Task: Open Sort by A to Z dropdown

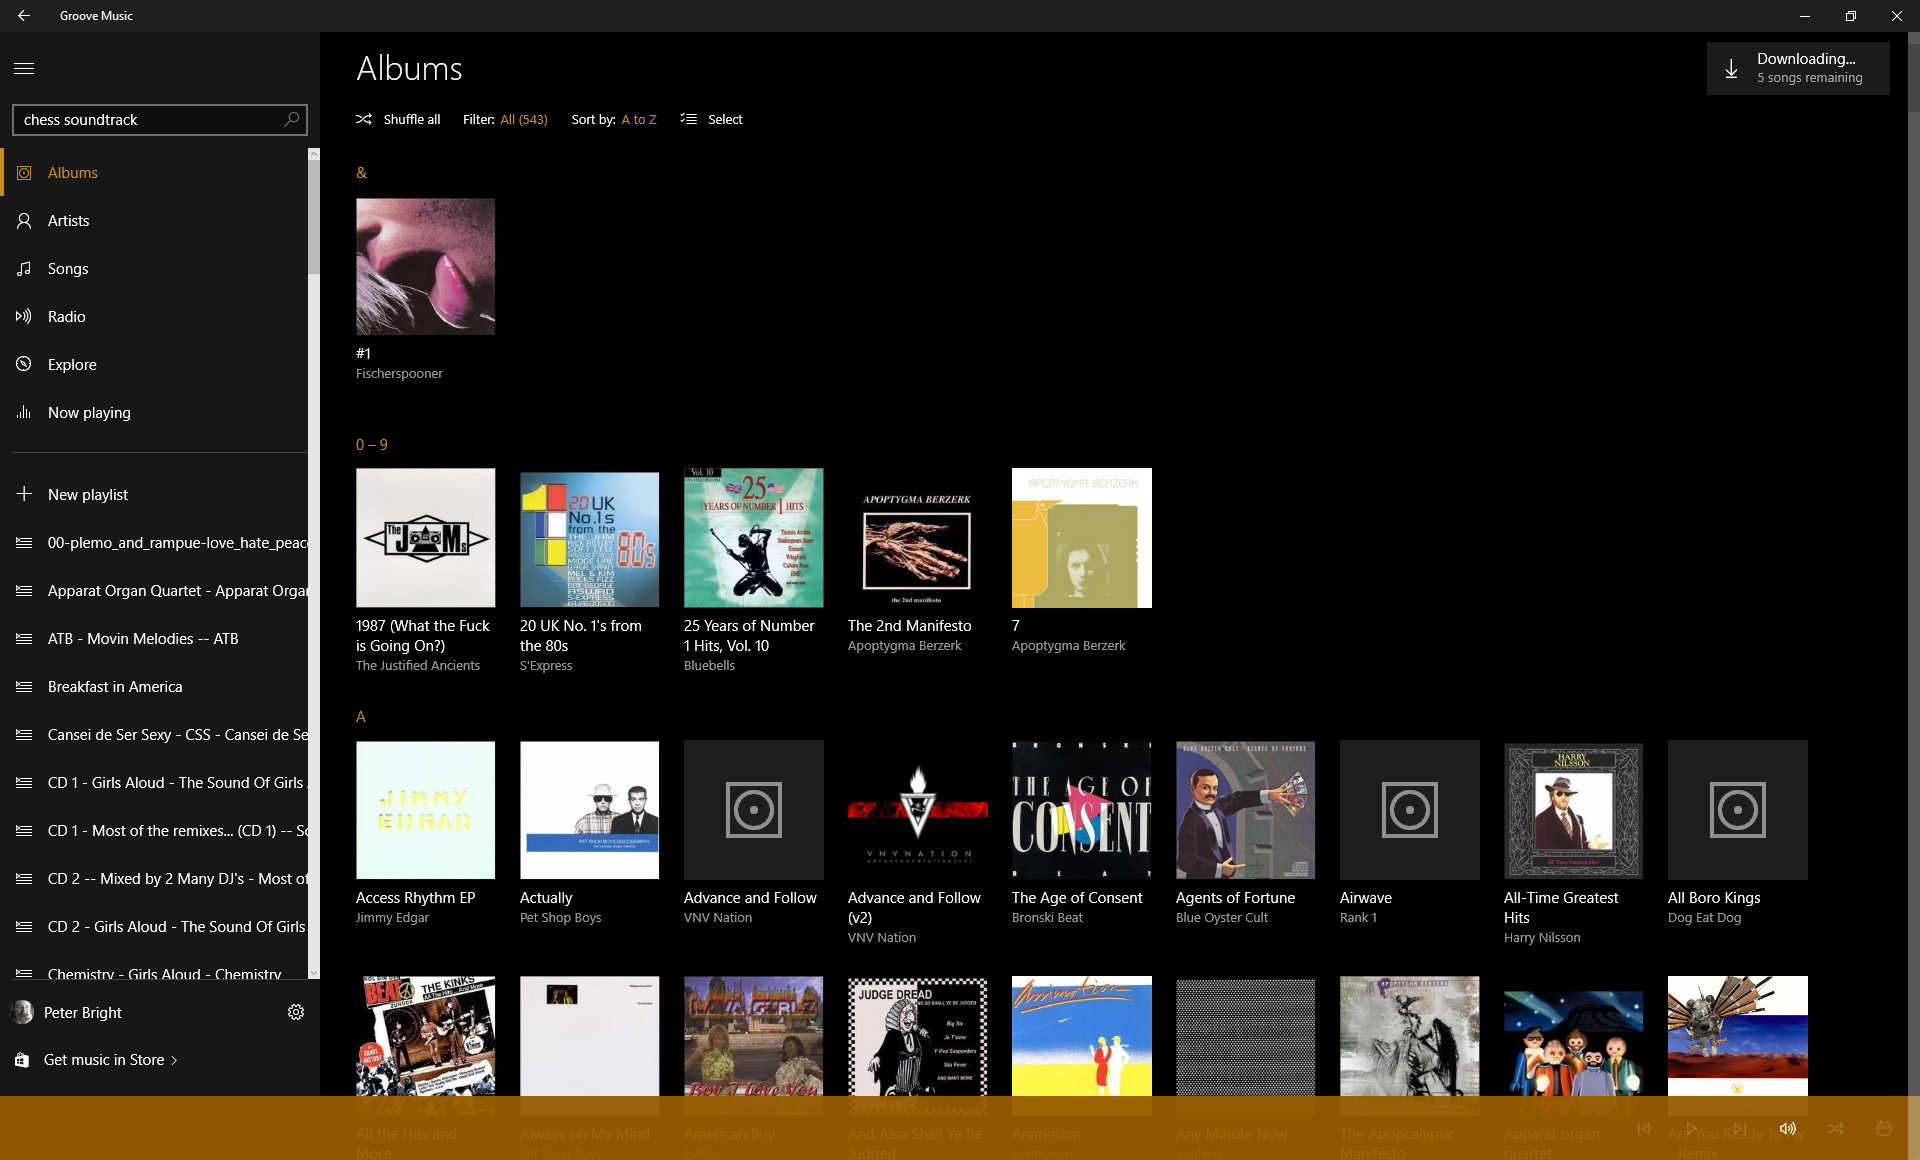Action: pos(635,119)
